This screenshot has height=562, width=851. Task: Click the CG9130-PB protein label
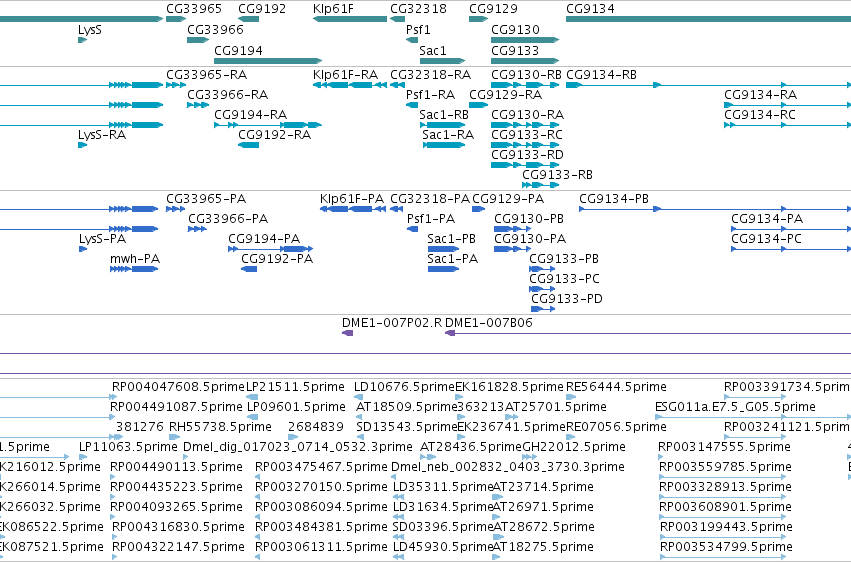pos(529,219)
